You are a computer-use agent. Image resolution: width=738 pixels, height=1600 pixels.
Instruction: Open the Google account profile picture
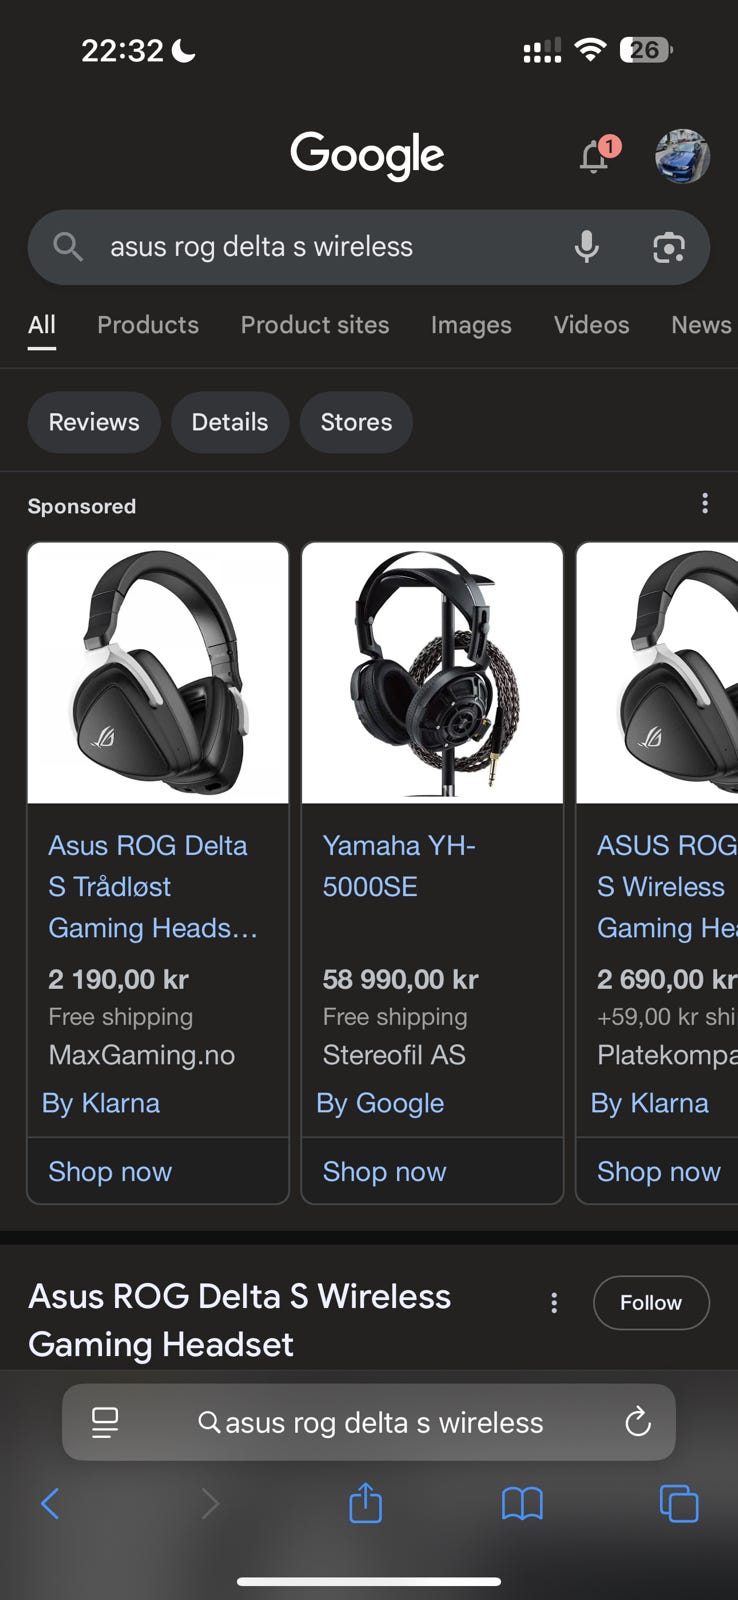pyautogui.click(x=682, y=156)
